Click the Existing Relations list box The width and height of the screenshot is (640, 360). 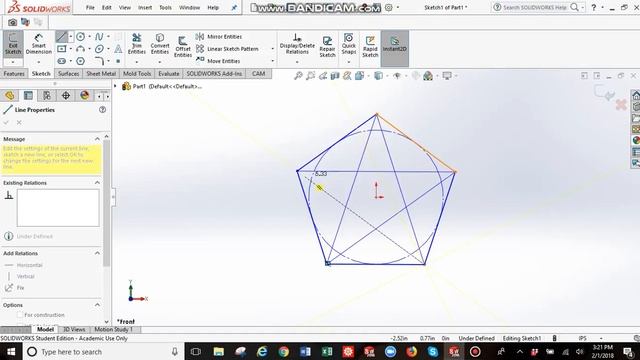[x=58, y=208]
